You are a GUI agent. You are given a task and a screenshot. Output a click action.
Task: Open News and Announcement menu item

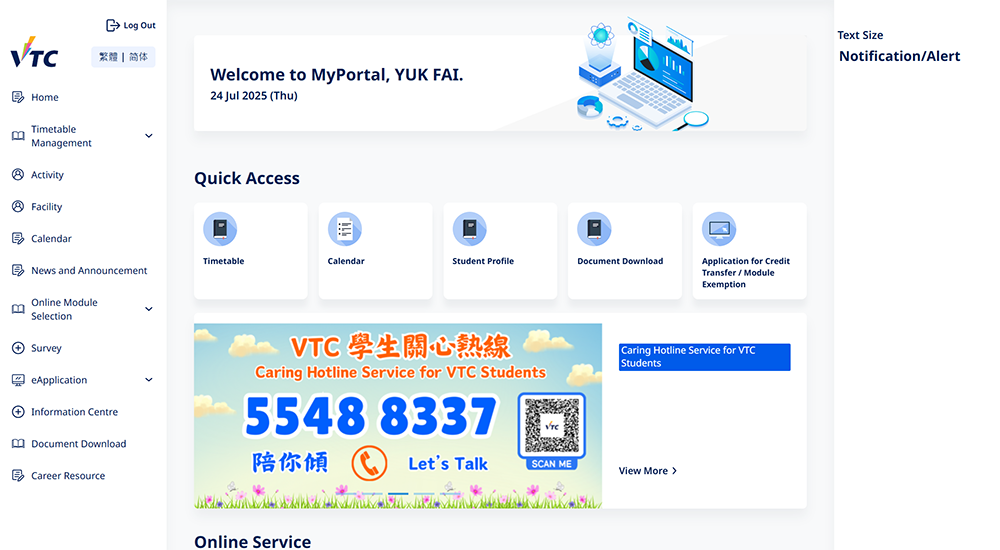point(89,270)
